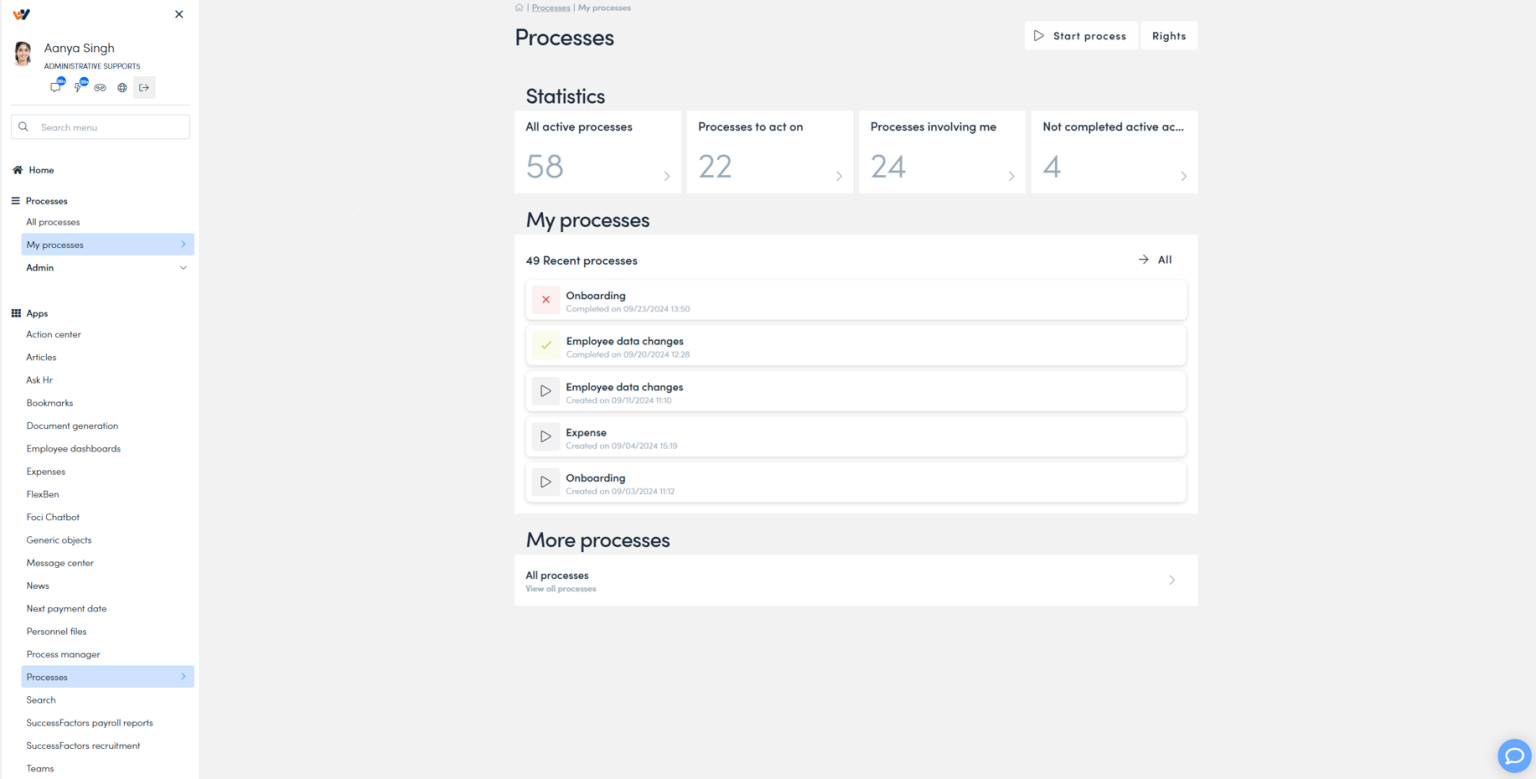Open the Rights button
Image resolution: width=1536 pixels, height=779 pixels.
(1168, 35)
